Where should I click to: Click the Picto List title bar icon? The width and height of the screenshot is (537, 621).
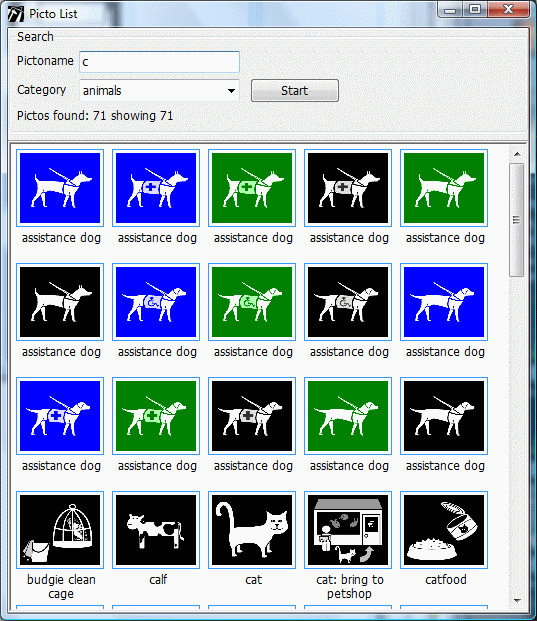tap(16, 13)
